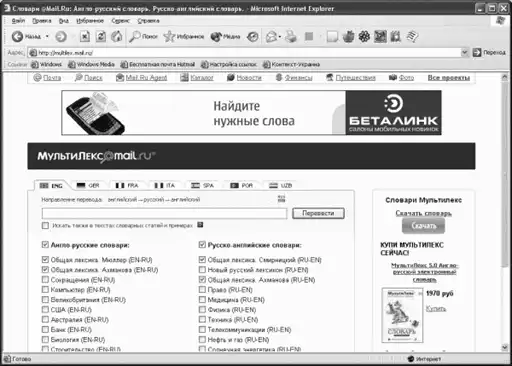
Task: Open the Mail toolbar icon
Action: click(x=272, y=36)
